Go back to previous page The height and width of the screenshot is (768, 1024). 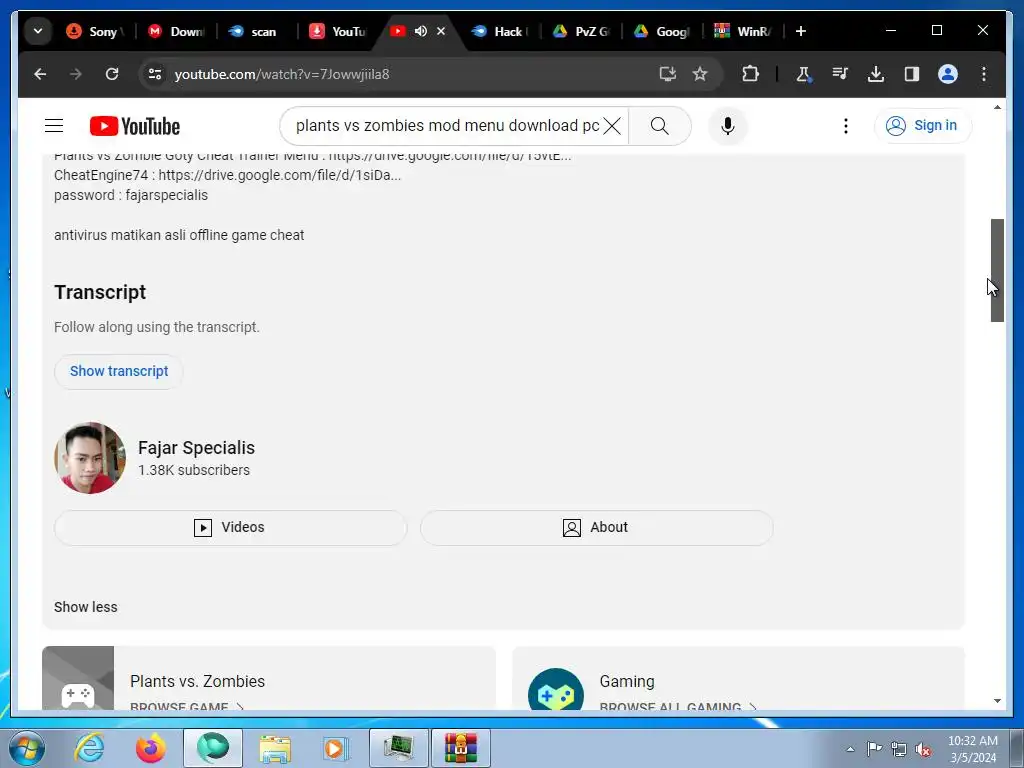coord(40,74)
